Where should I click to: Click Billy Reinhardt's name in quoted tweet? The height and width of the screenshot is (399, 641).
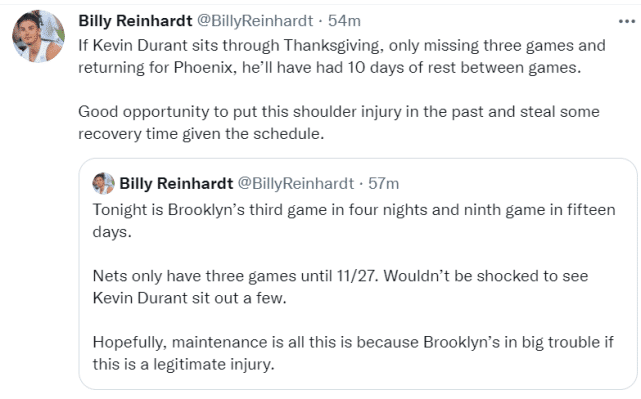[176, 184]
